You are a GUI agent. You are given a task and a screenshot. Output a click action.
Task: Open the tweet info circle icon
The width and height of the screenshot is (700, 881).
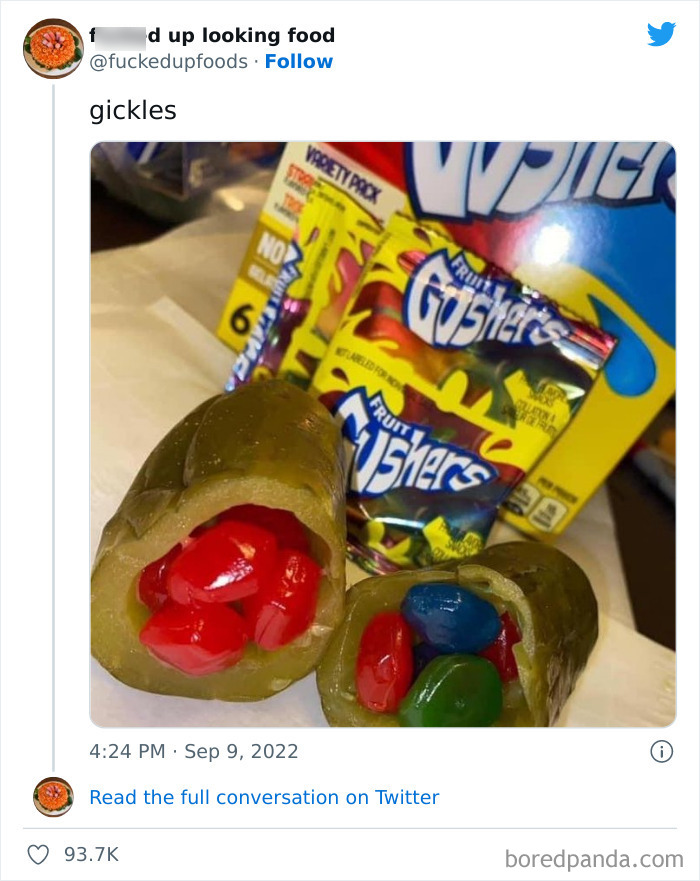point(661,751)
